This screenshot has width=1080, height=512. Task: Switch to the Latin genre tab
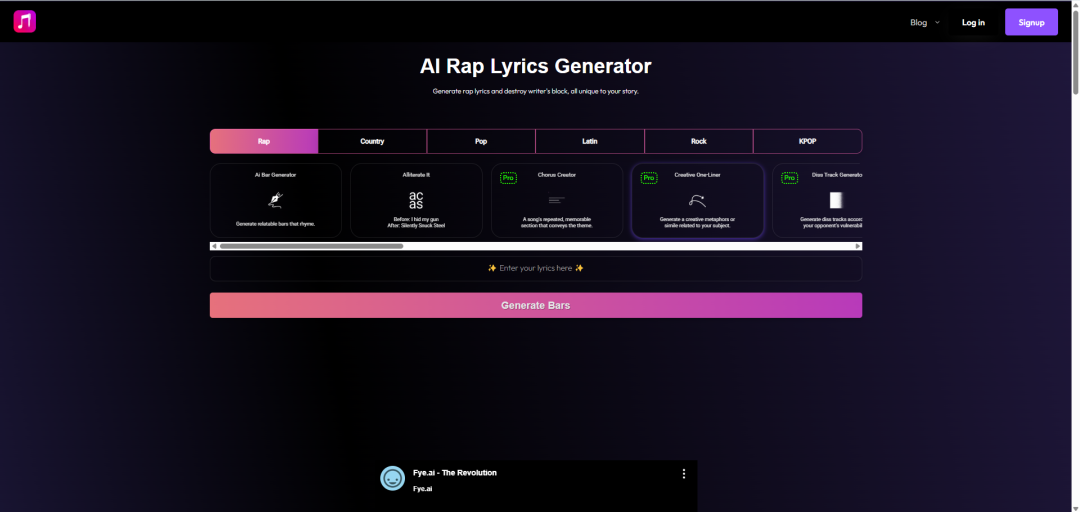point(590,141)
